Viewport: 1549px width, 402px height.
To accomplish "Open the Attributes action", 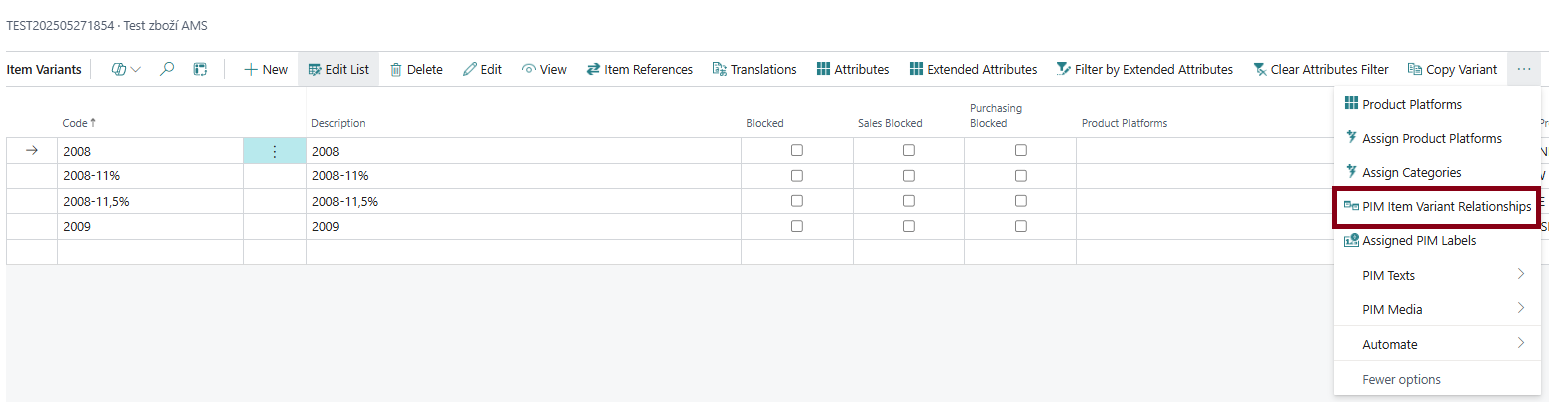I will tap(853, 69).
